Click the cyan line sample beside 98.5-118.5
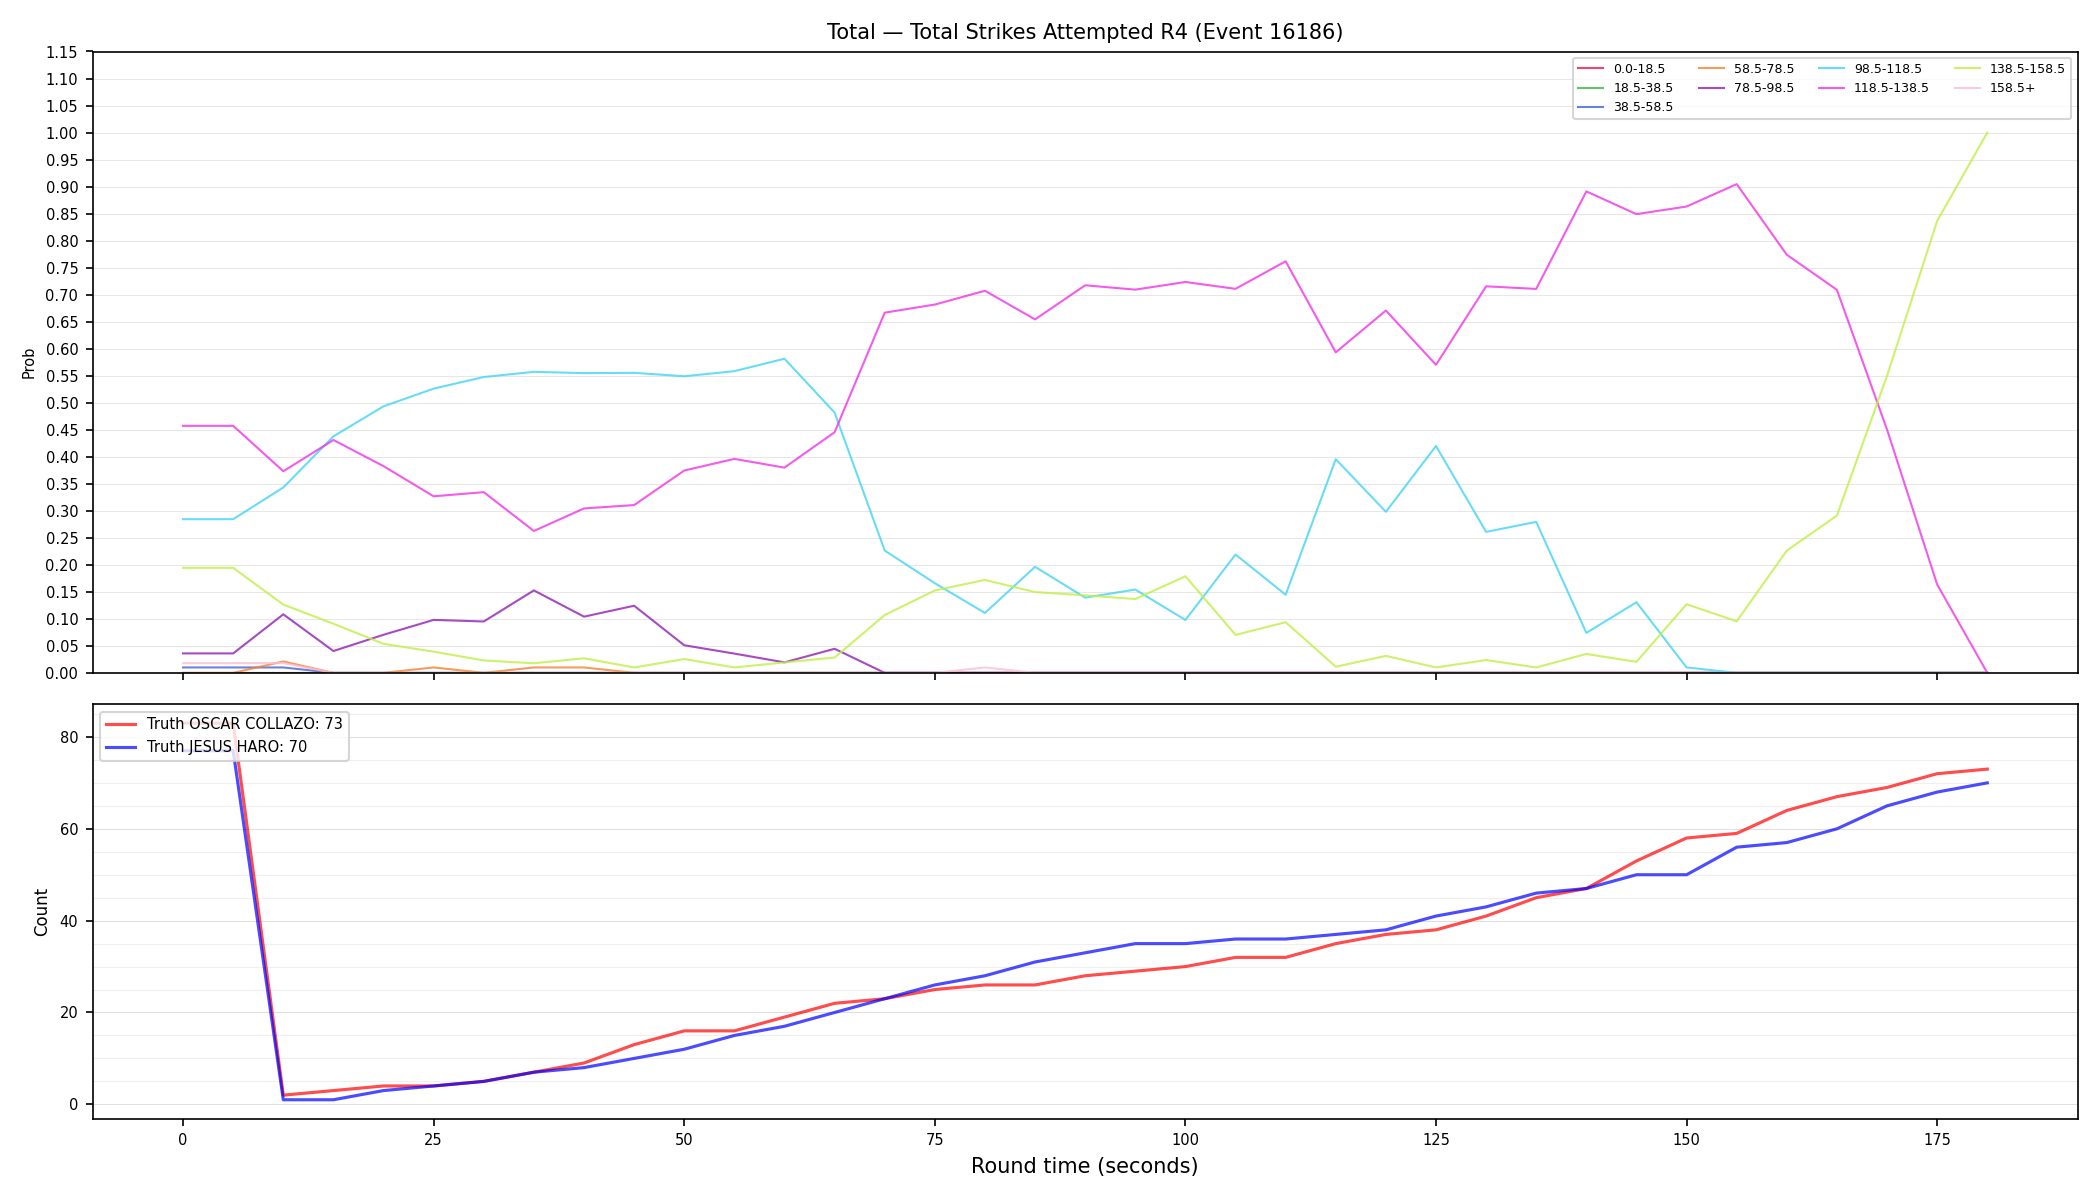Screen dimensions: 2100x1200 tap(1832, 69)
